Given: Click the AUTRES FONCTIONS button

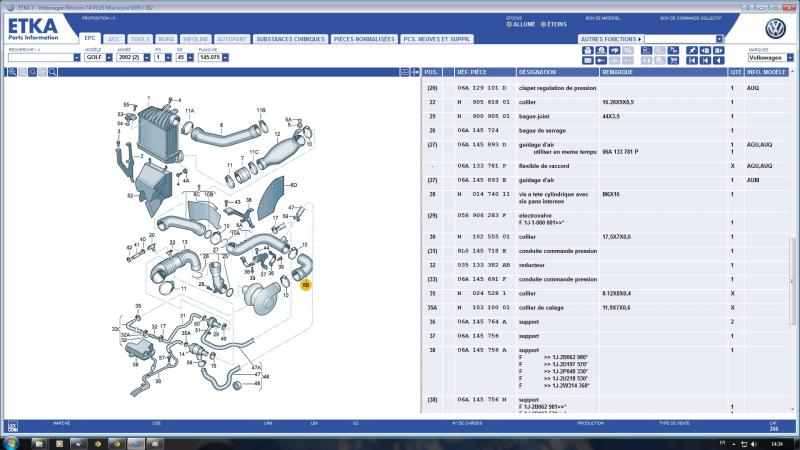Looking at the screenshot, I should 611,39.
